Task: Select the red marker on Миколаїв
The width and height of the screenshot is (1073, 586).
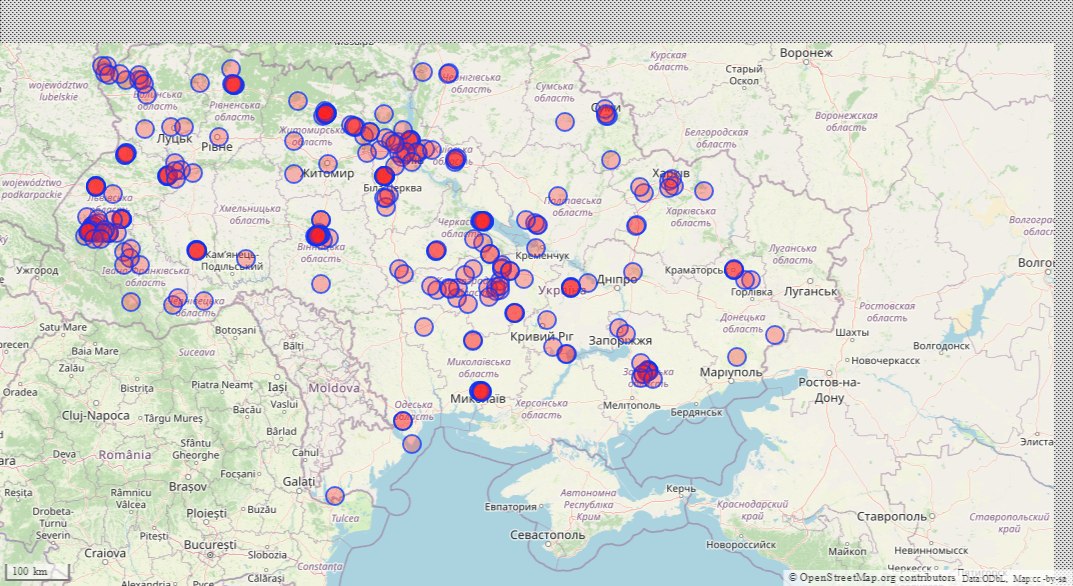Action: (x=481, y=392)
